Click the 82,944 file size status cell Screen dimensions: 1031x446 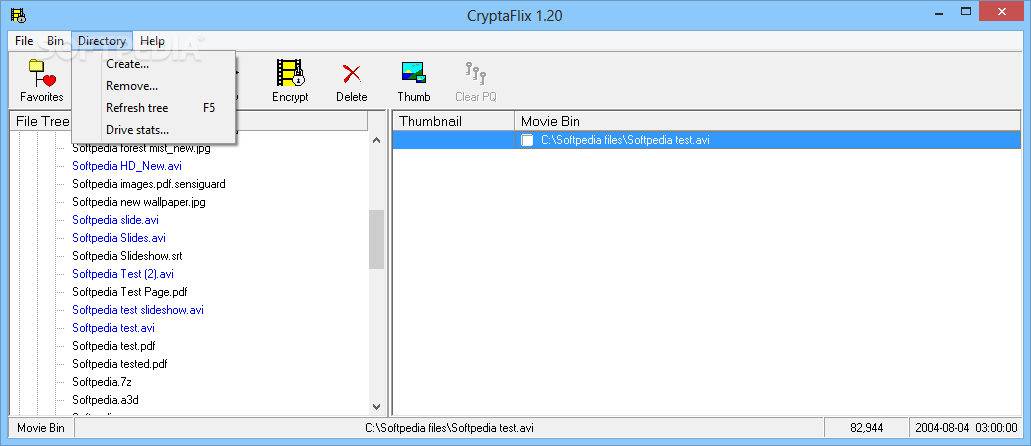(x=866, y=428)
